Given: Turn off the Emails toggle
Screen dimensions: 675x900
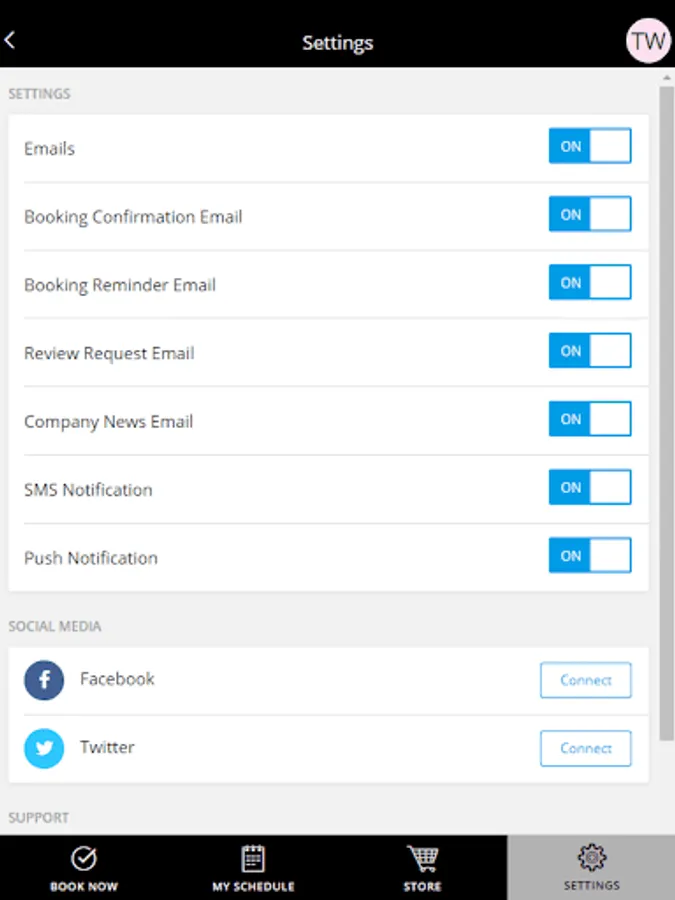Looking at the screenshot, I should tap(590, 146).
